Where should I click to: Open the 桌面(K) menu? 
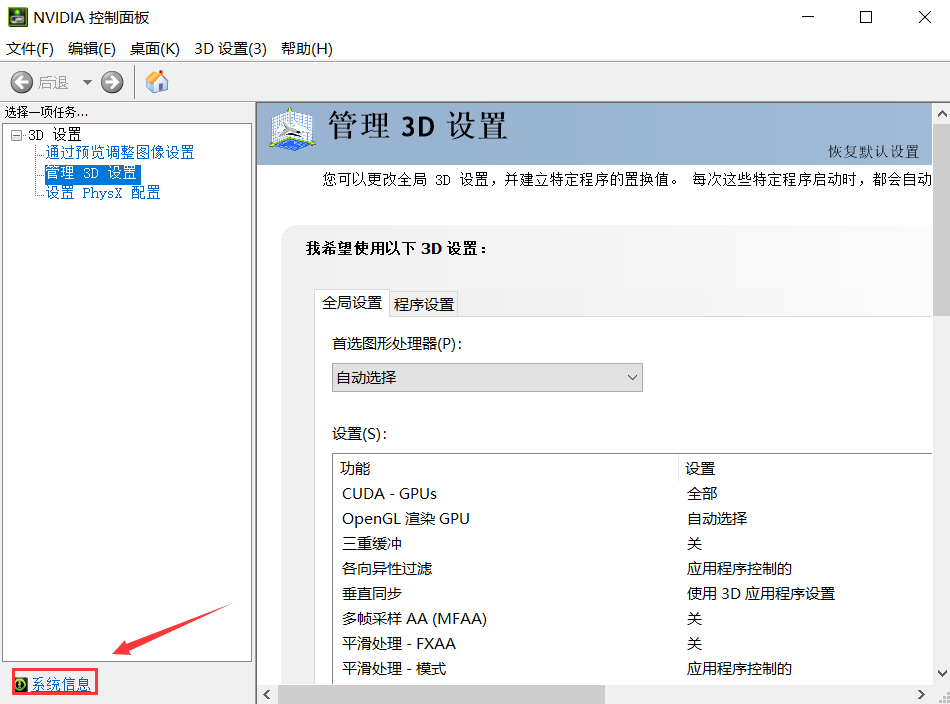(154, 48)
